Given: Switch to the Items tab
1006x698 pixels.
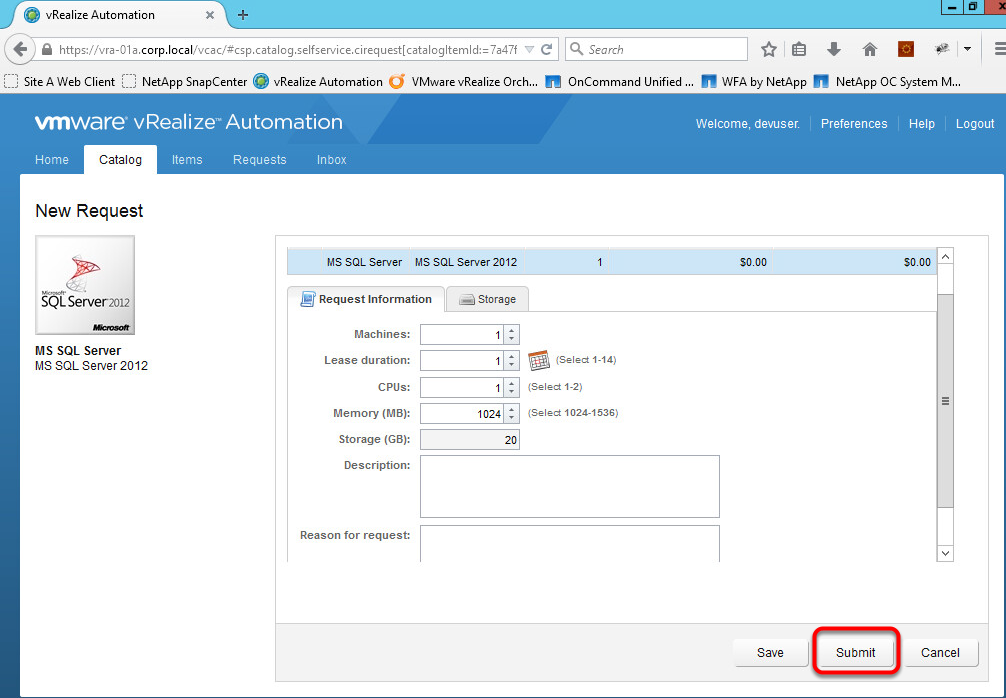Looking at the screenshot, I should point(187,160).
